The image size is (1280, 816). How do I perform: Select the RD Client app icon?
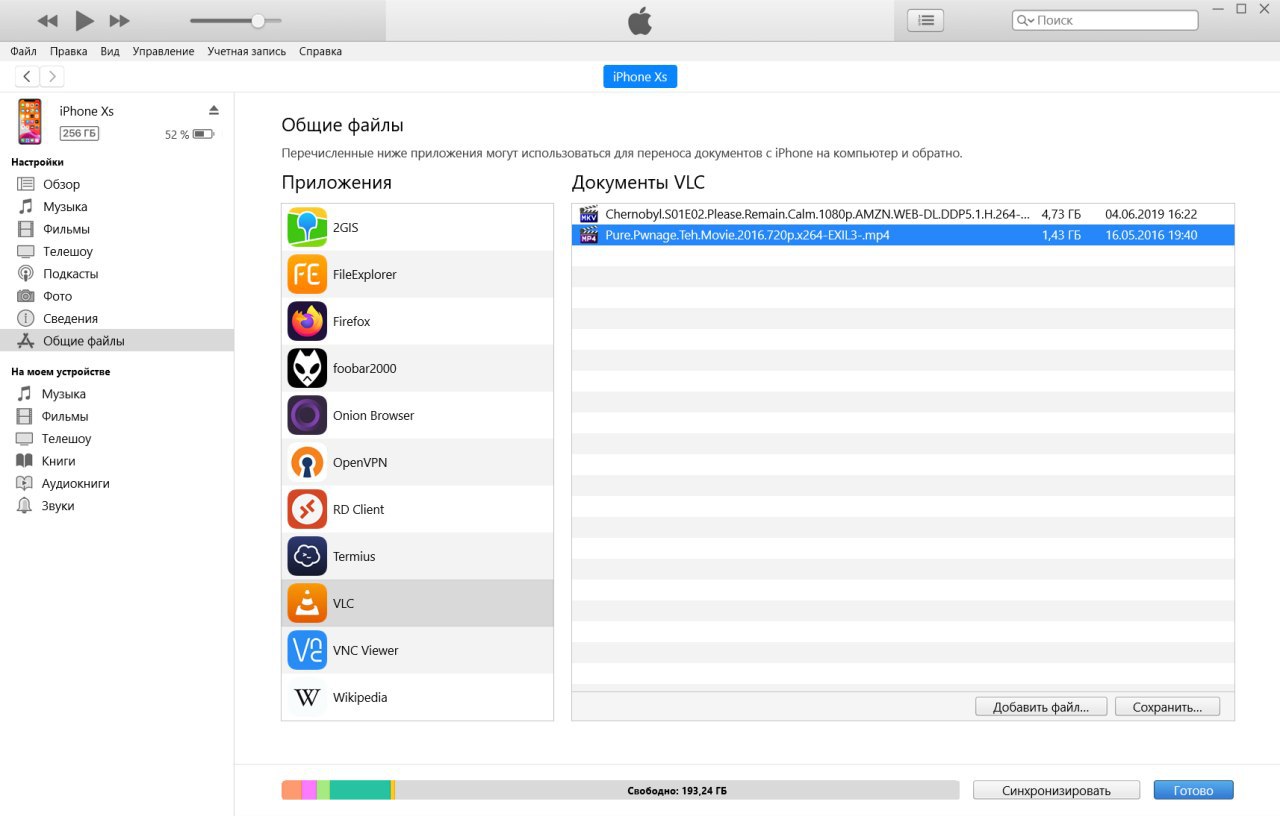[307, 509]
